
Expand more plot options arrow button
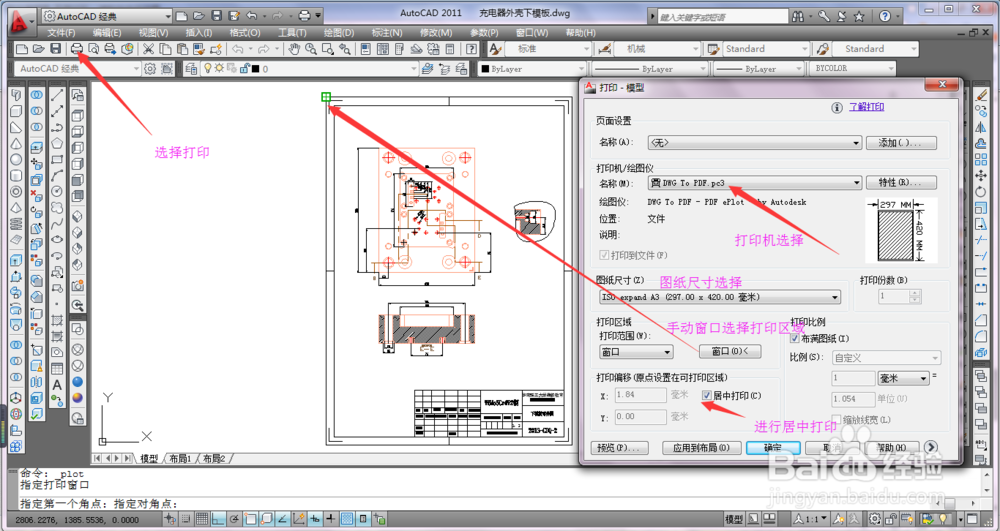coord(931,447)
